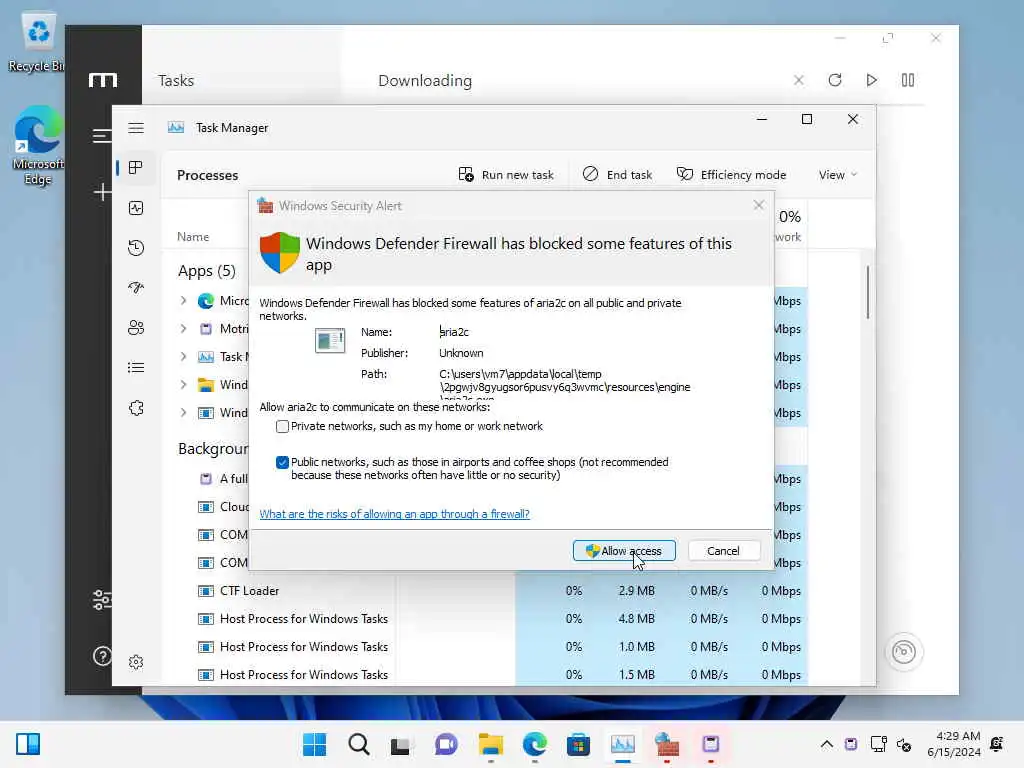Click Windows Firewall alert taskbar icon
Viewport: 1024px width, 768px height.
(667, 744)
